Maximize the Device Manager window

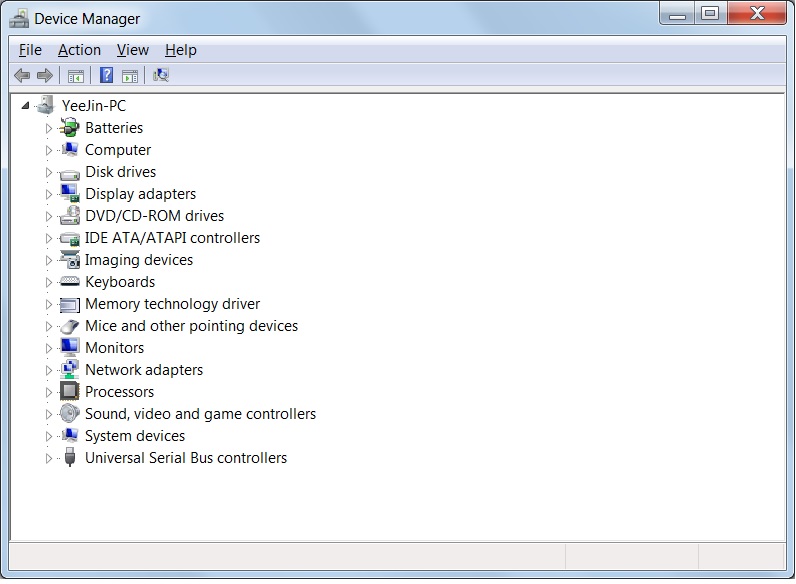point(710,13)
